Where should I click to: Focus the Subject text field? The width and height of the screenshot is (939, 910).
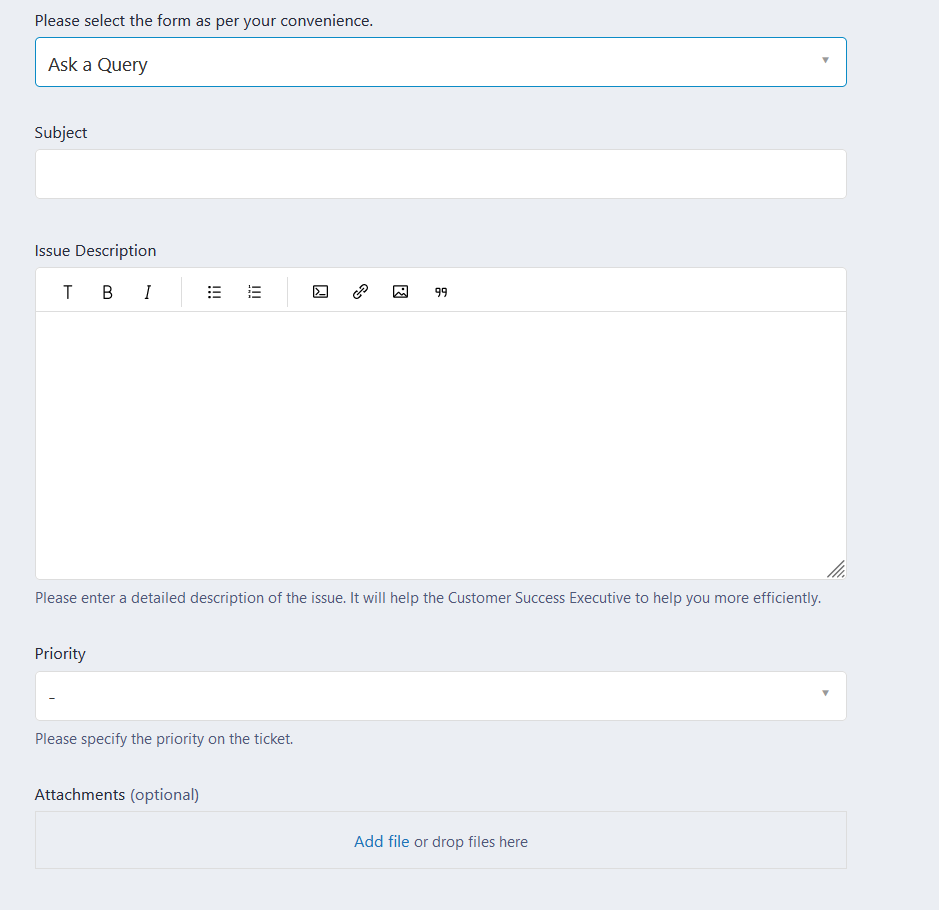441,174
